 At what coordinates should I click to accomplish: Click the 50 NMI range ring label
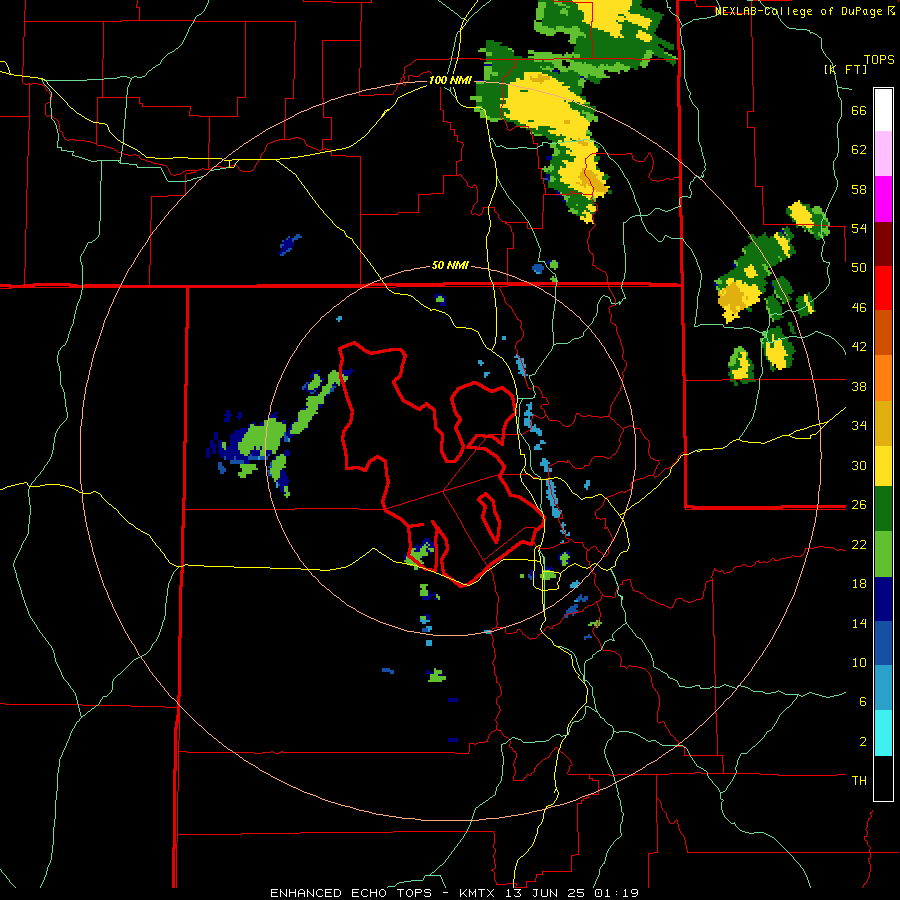coord(450,266)
